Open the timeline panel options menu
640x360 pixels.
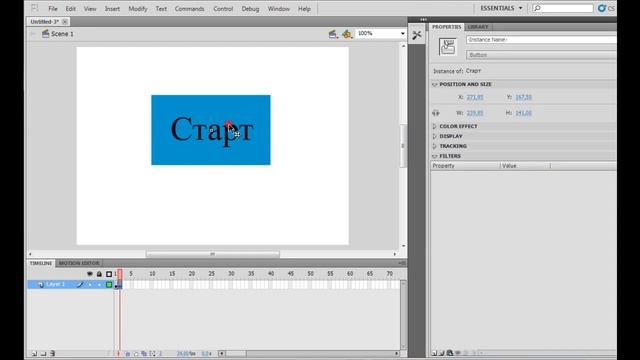(x=402, y=263)
